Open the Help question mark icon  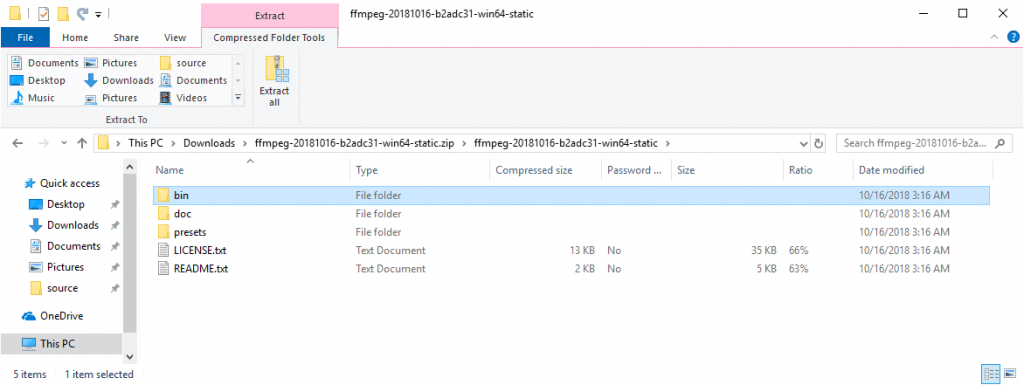coord(1013,37)
